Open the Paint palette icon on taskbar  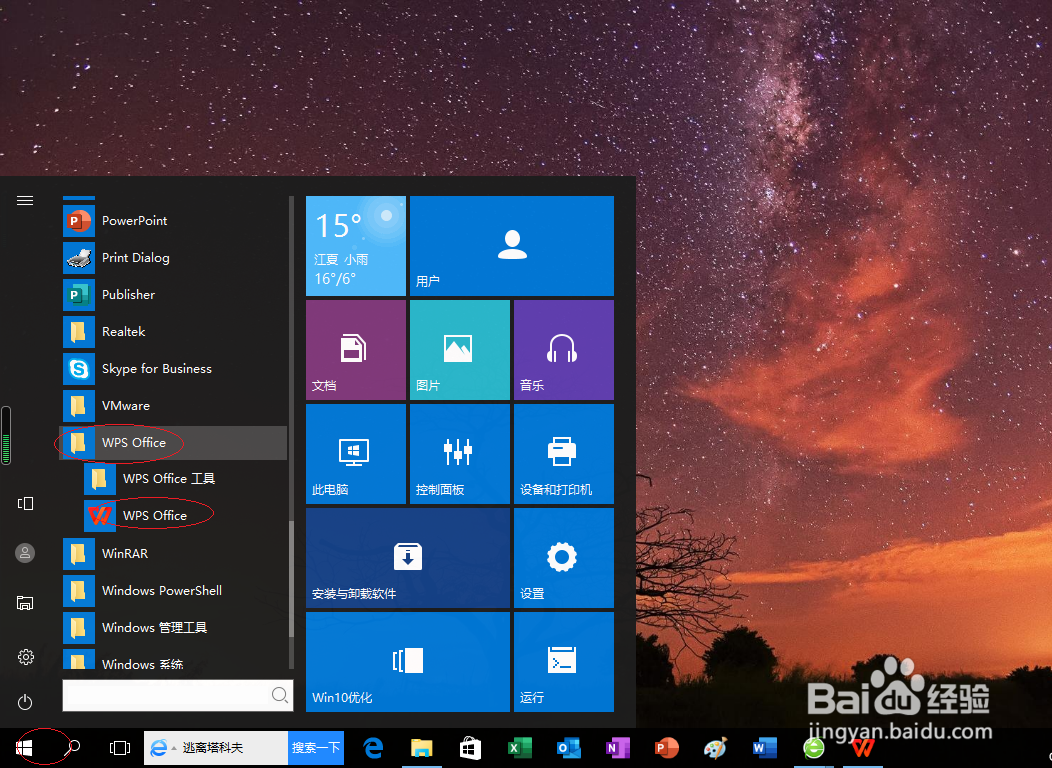pyautogui.click(x=715, y=748)
